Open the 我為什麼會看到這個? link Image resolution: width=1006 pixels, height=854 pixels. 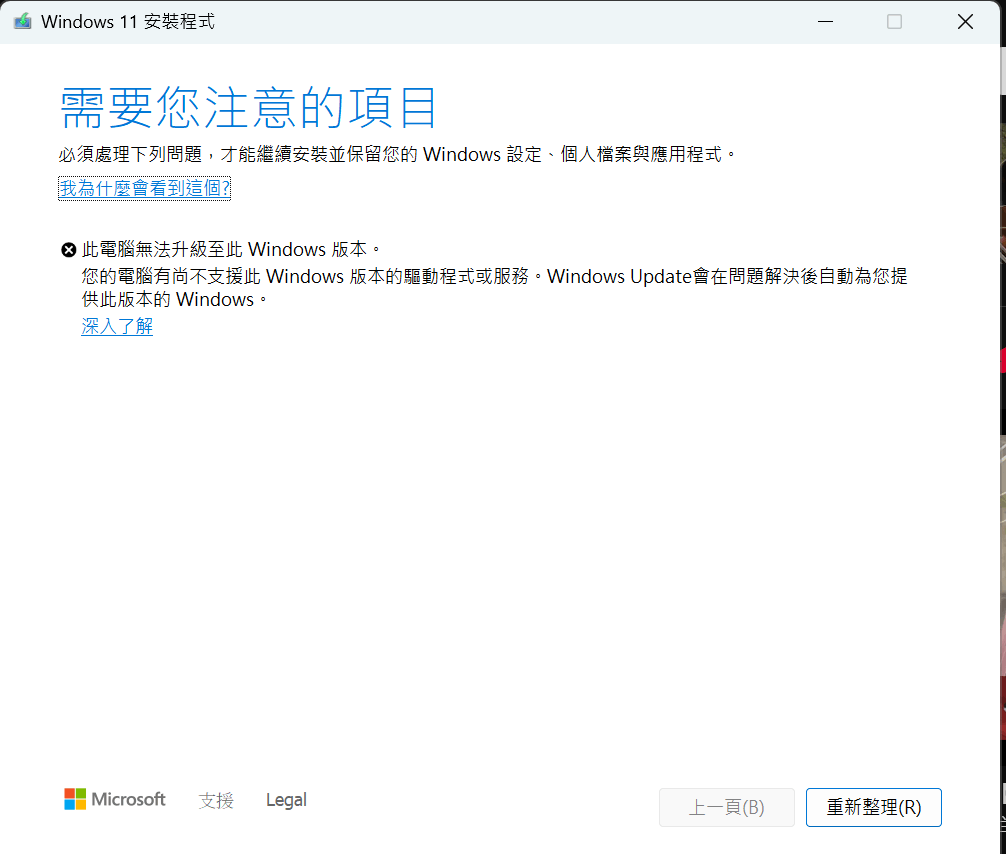[144, 187]
